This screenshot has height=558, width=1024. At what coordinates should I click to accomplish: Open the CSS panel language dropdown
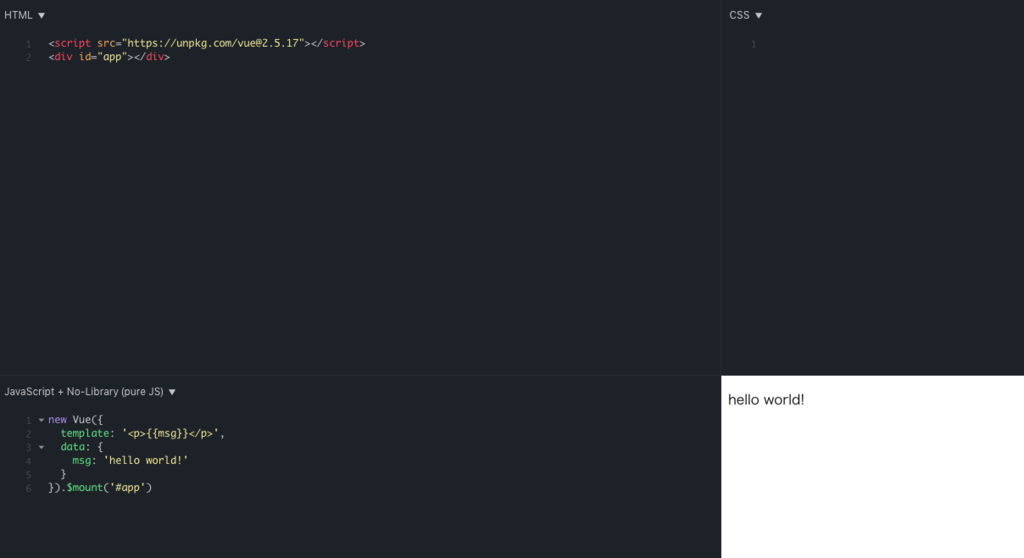[x=746, y=15]
